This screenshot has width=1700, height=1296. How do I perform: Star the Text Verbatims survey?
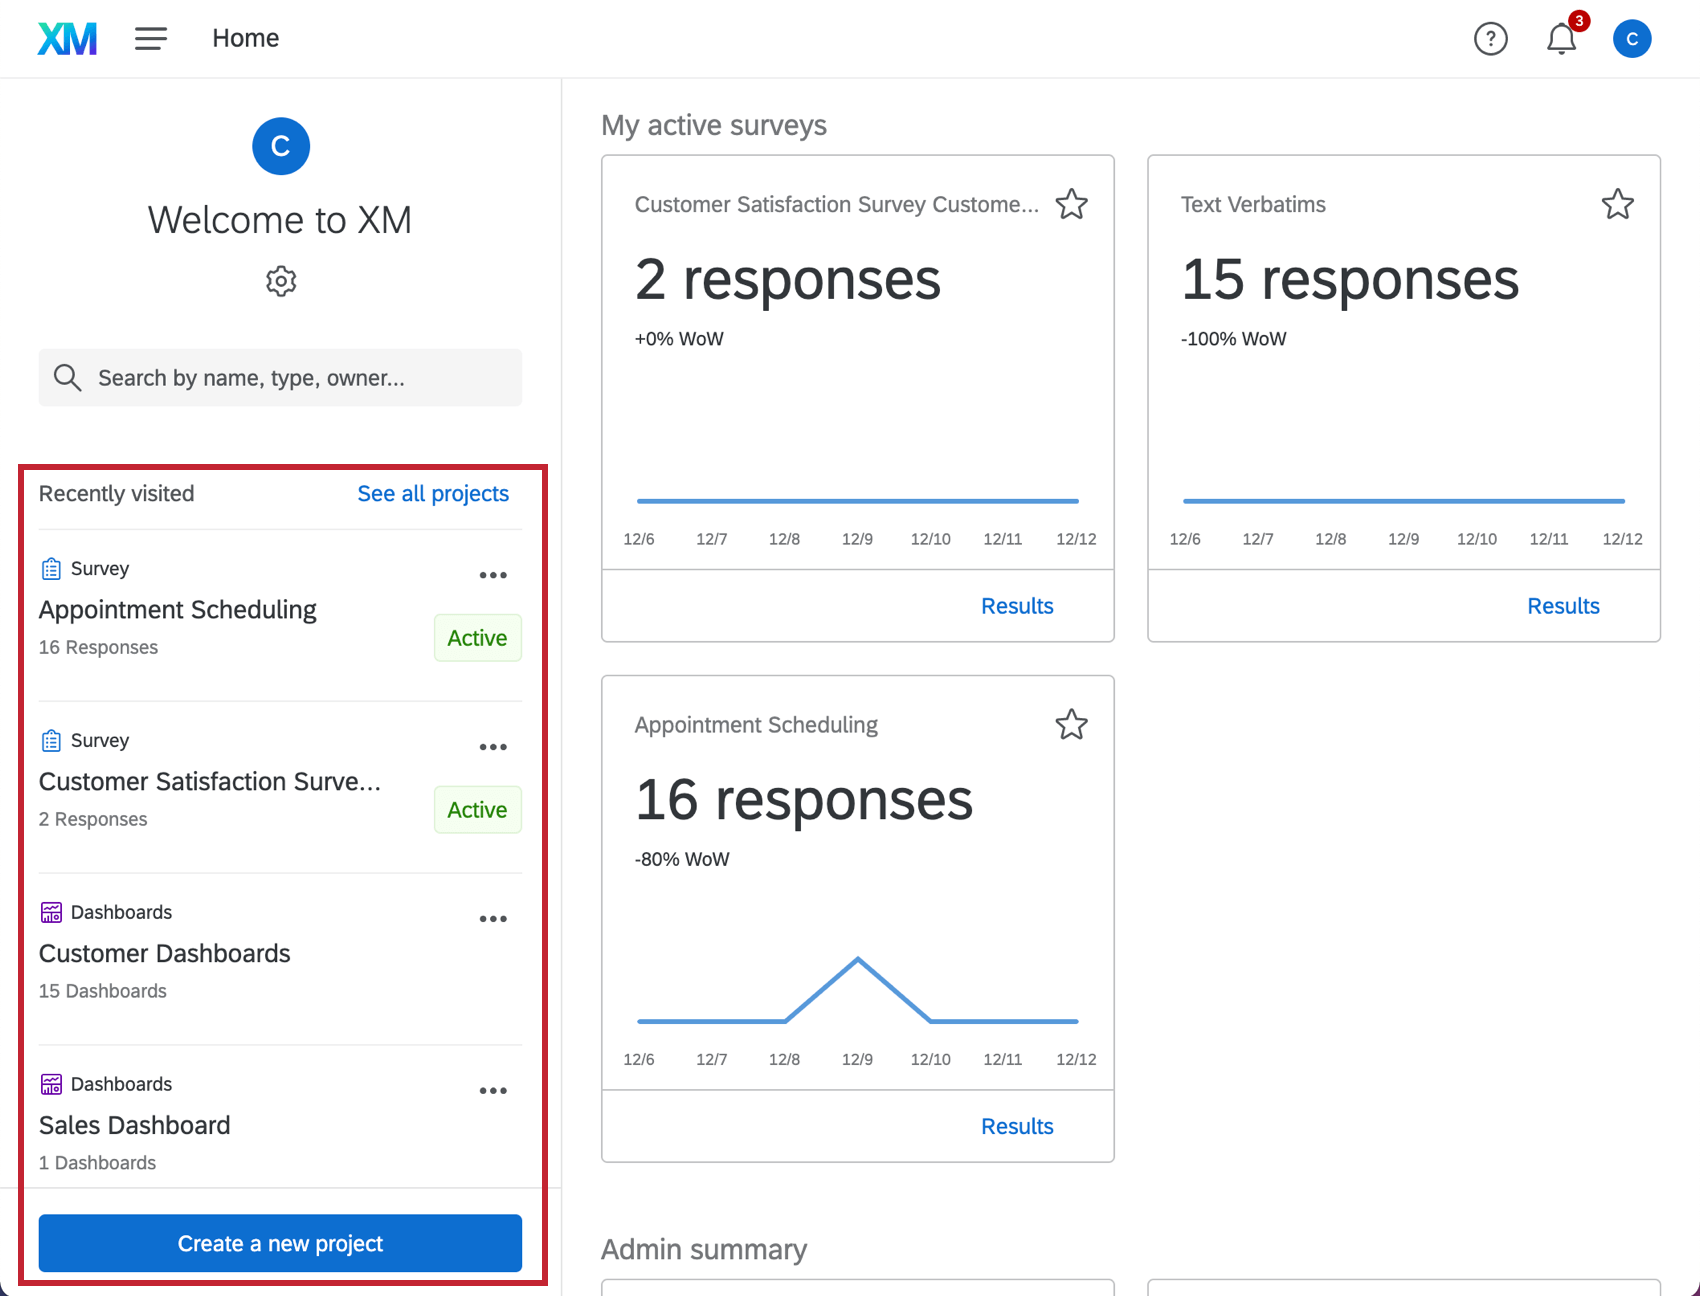1618,204
